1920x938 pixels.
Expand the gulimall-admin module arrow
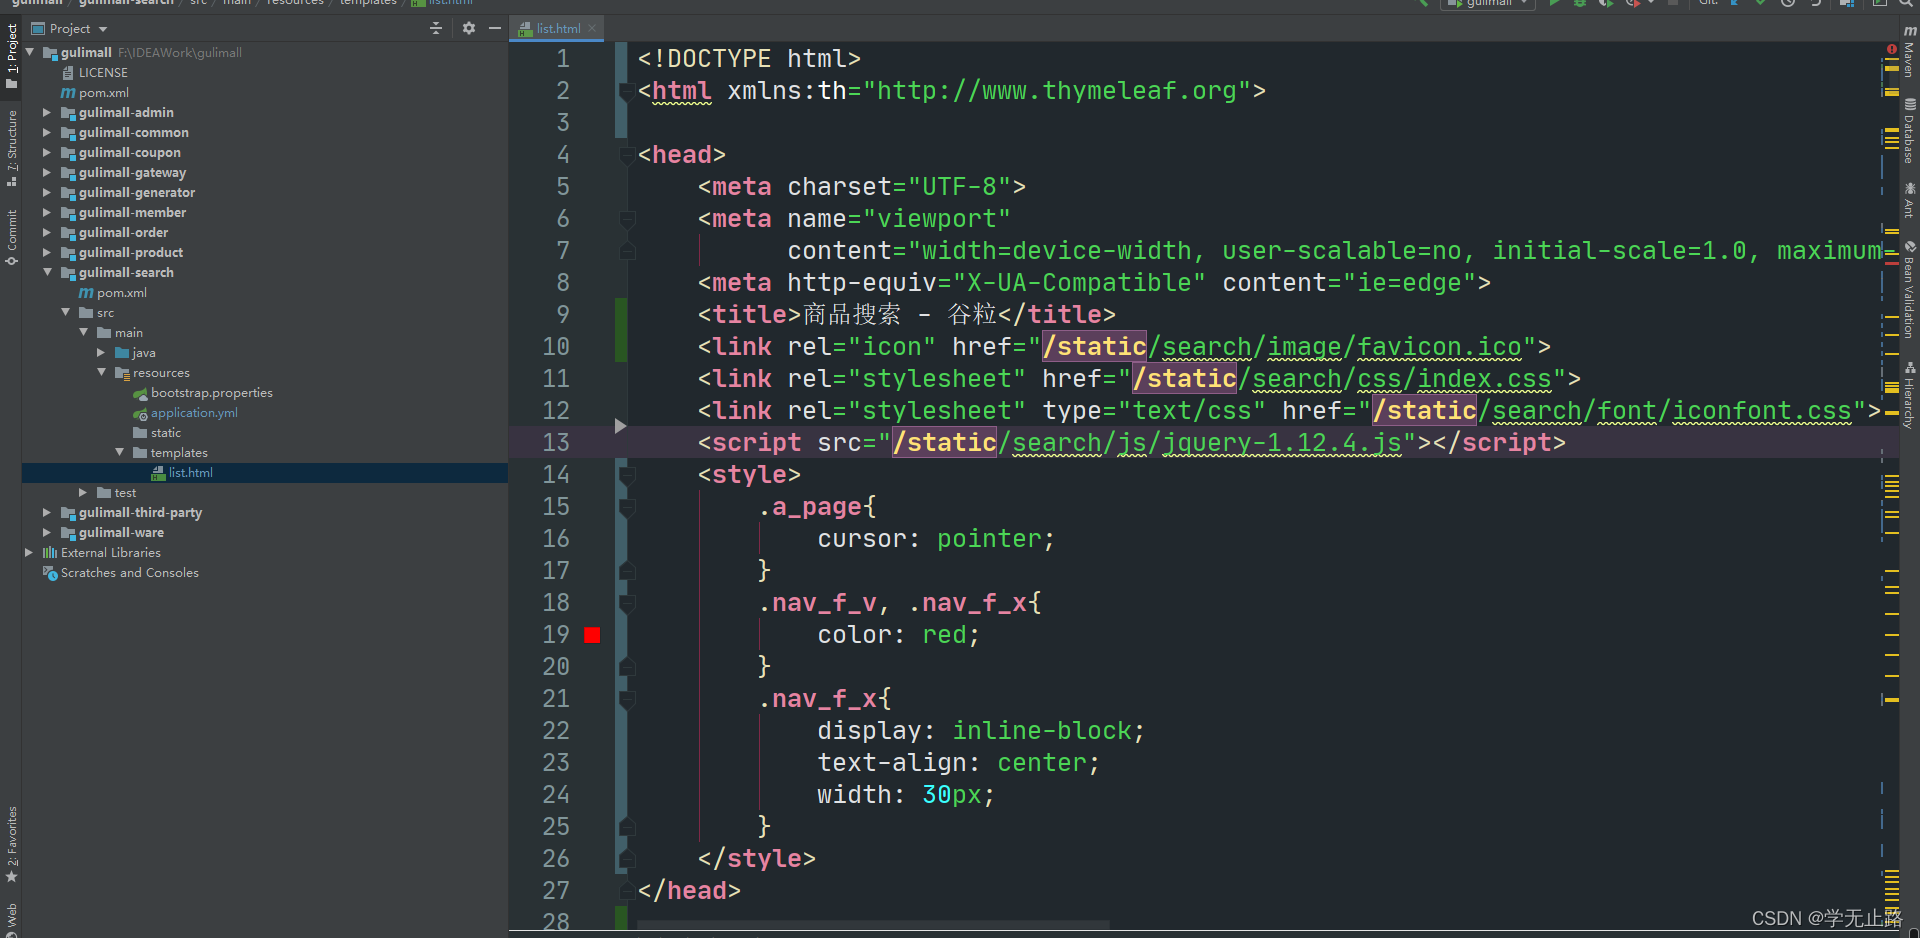click(47, 113)
